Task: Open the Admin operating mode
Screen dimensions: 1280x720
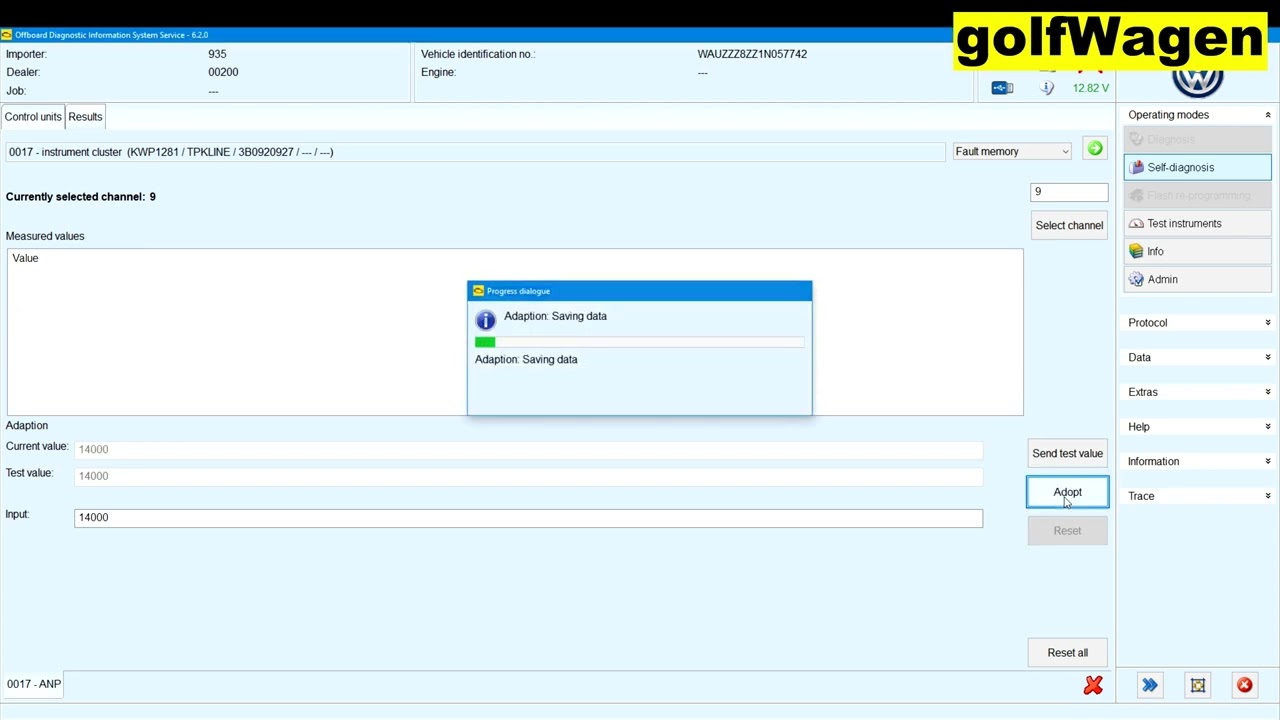Action: [x=1197, y=280]
